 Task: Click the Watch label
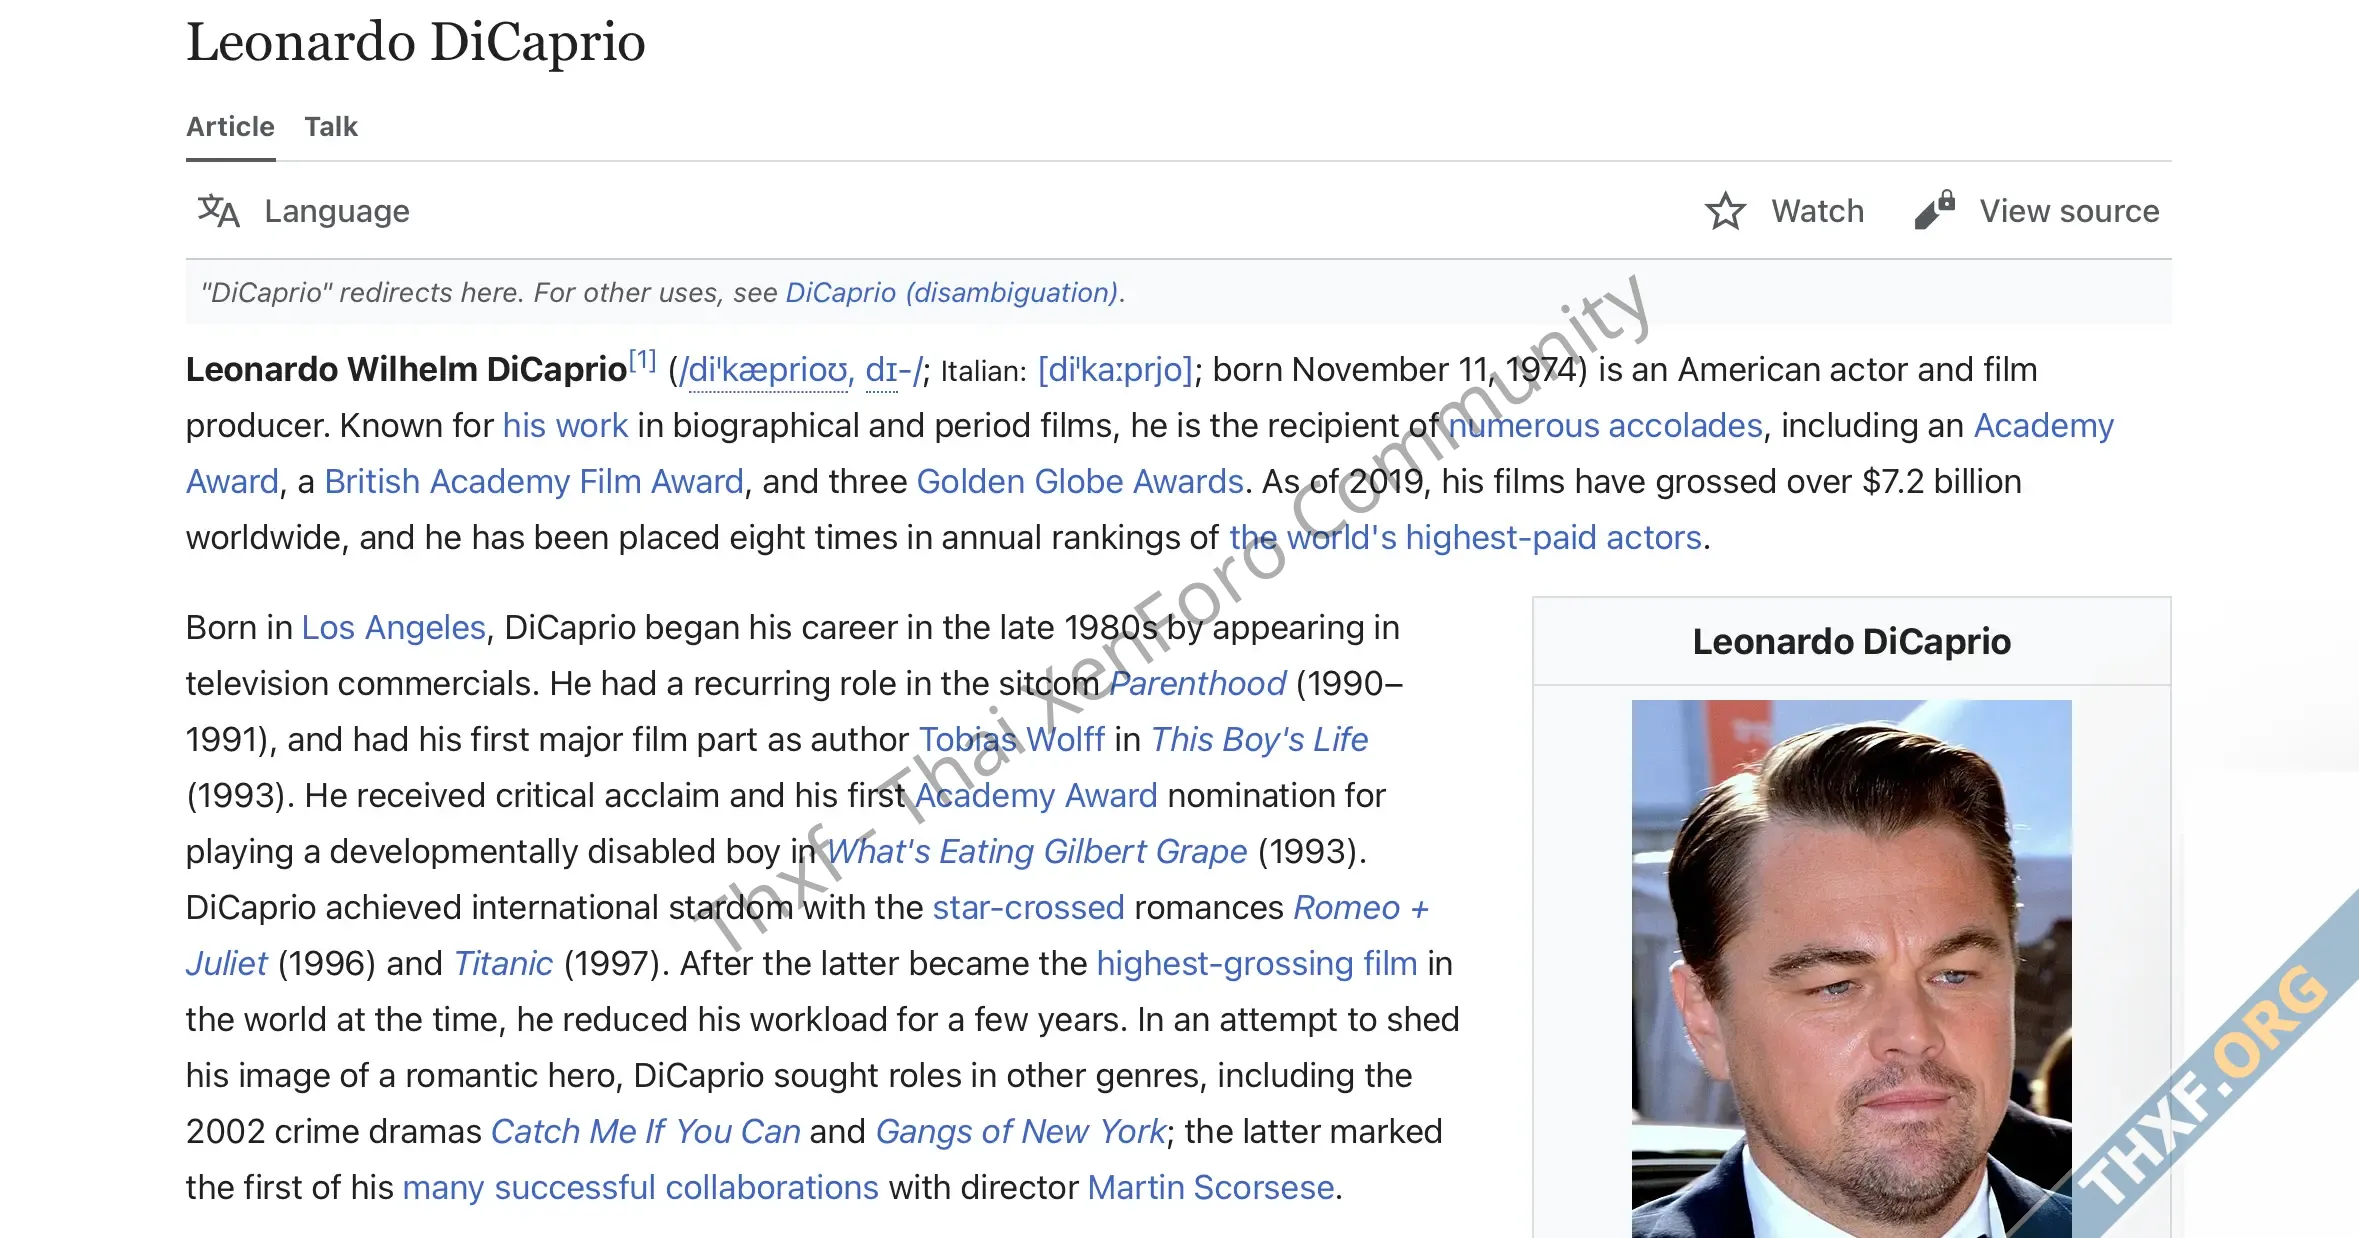point(1818,211)
